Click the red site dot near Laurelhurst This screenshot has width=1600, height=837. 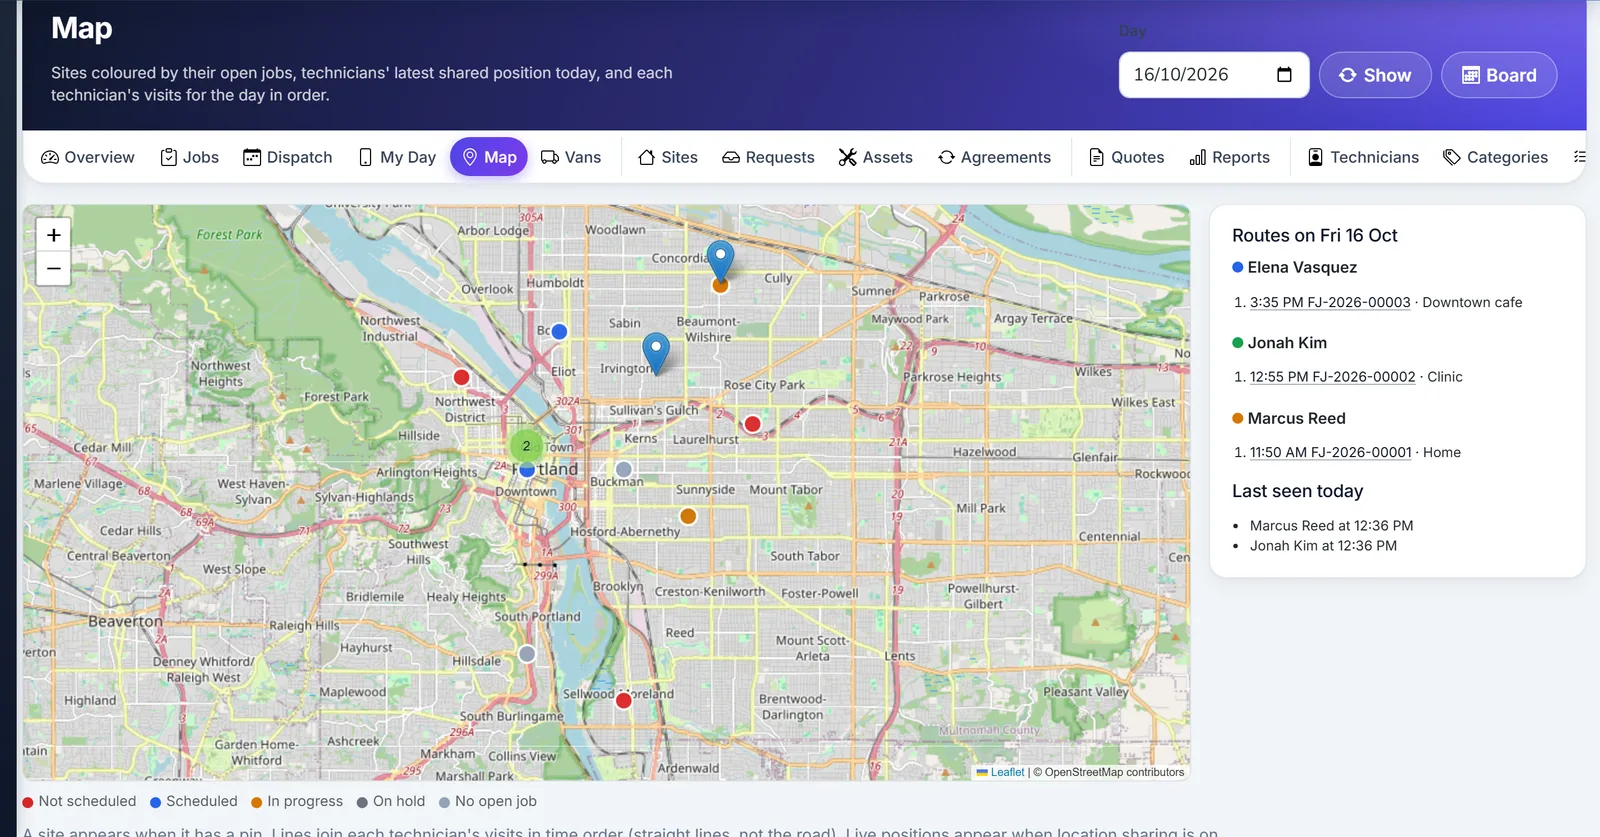[753, 424]
